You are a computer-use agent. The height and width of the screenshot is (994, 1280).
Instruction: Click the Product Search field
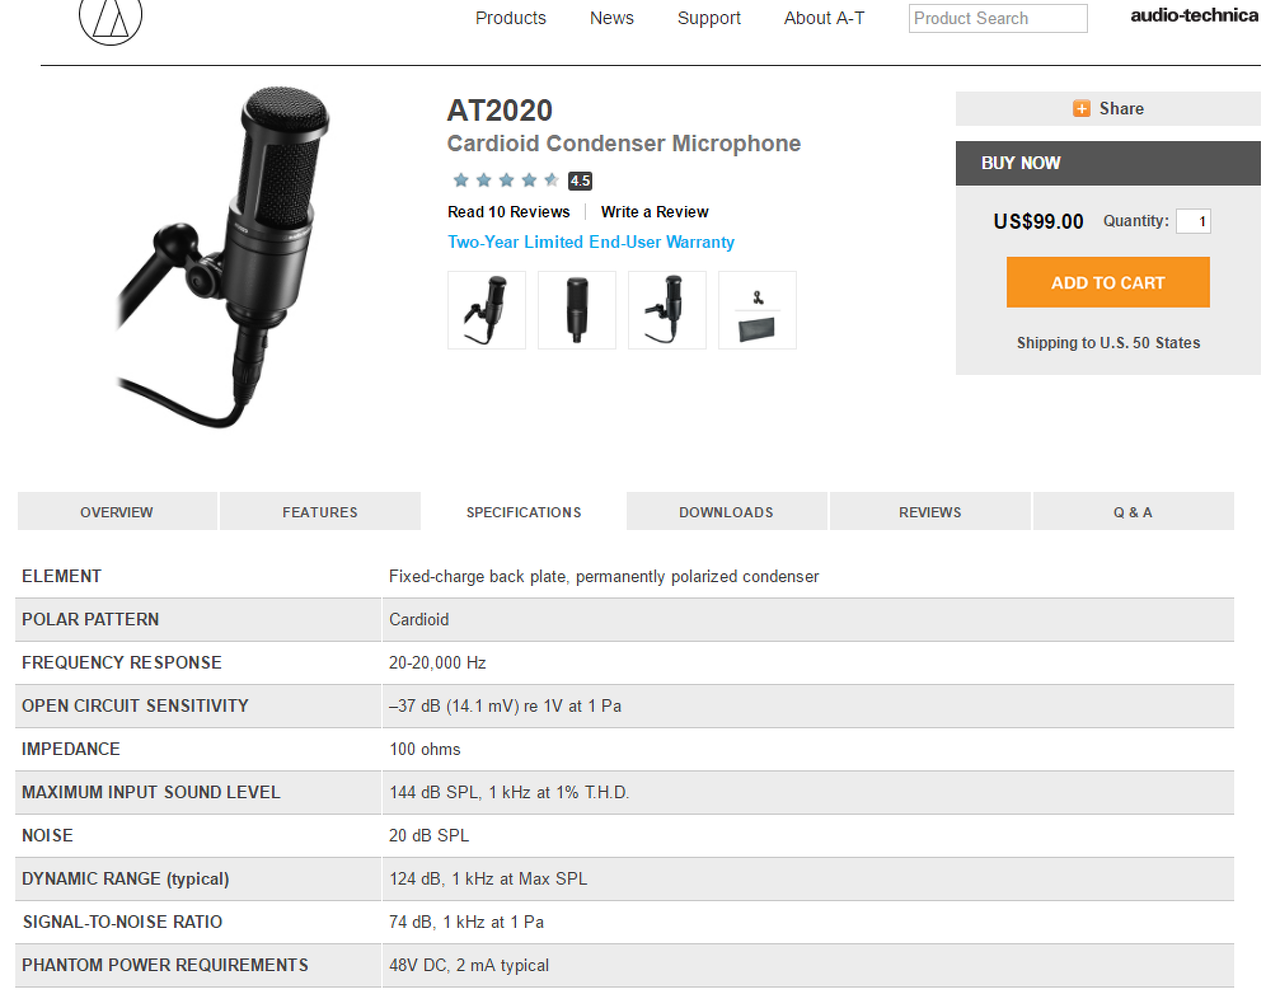pos(997,18)
